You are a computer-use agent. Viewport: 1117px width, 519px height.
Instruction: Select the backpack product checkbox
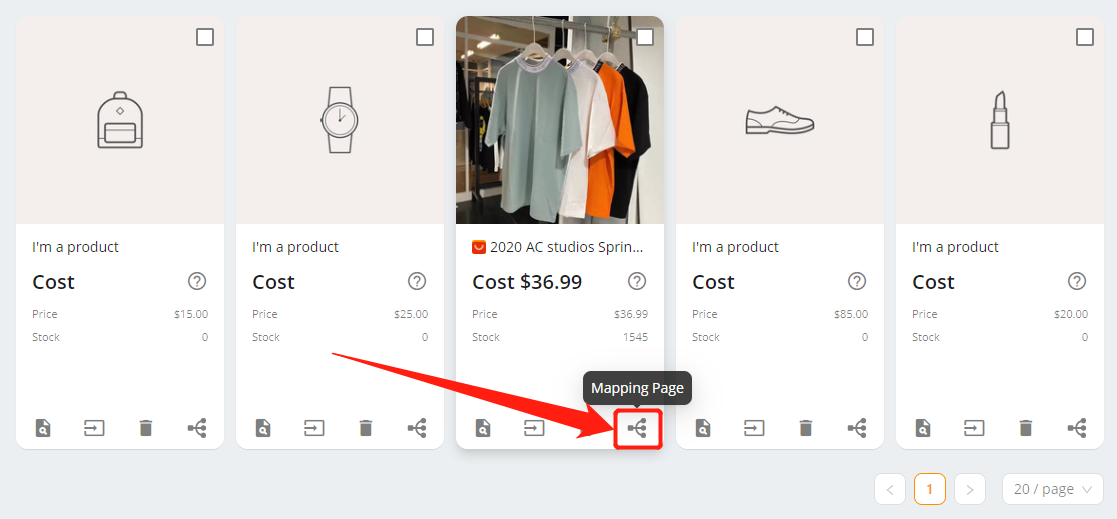(205, 37)
